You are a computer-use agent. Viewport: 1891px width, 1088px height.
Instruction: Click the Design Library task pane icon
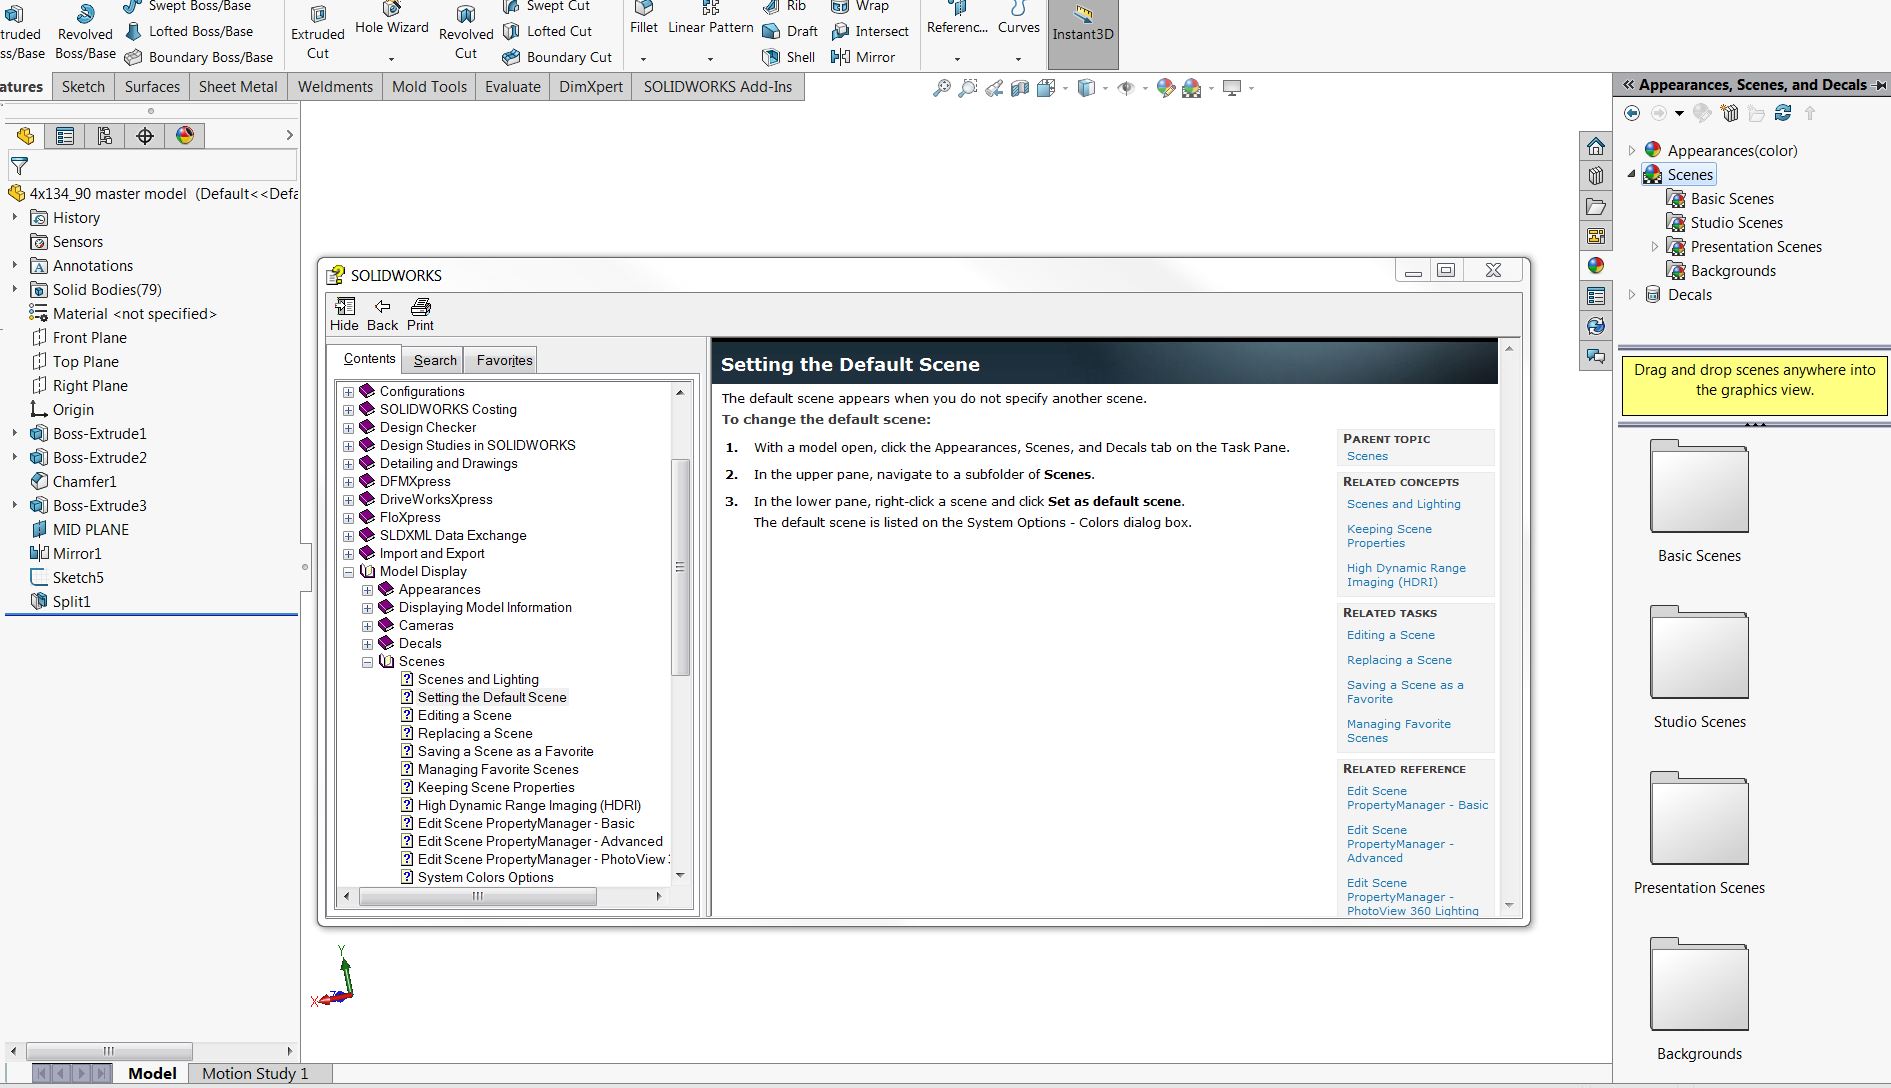pyautogui.click(x=1596, y=177)
